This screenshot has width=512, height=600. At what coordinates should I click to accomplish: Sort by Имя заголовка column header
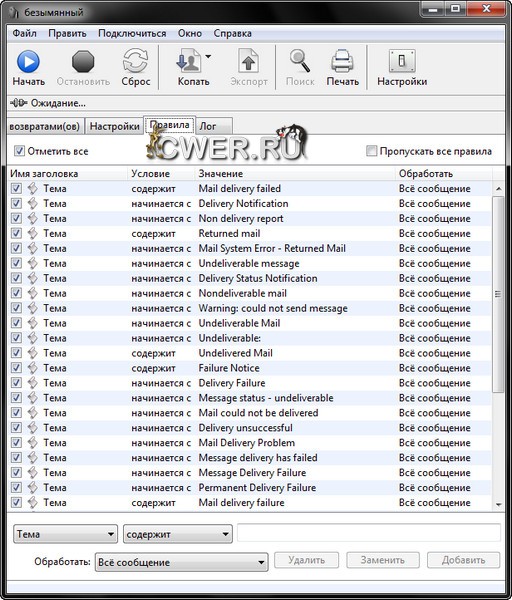click(x=67, y=173)
